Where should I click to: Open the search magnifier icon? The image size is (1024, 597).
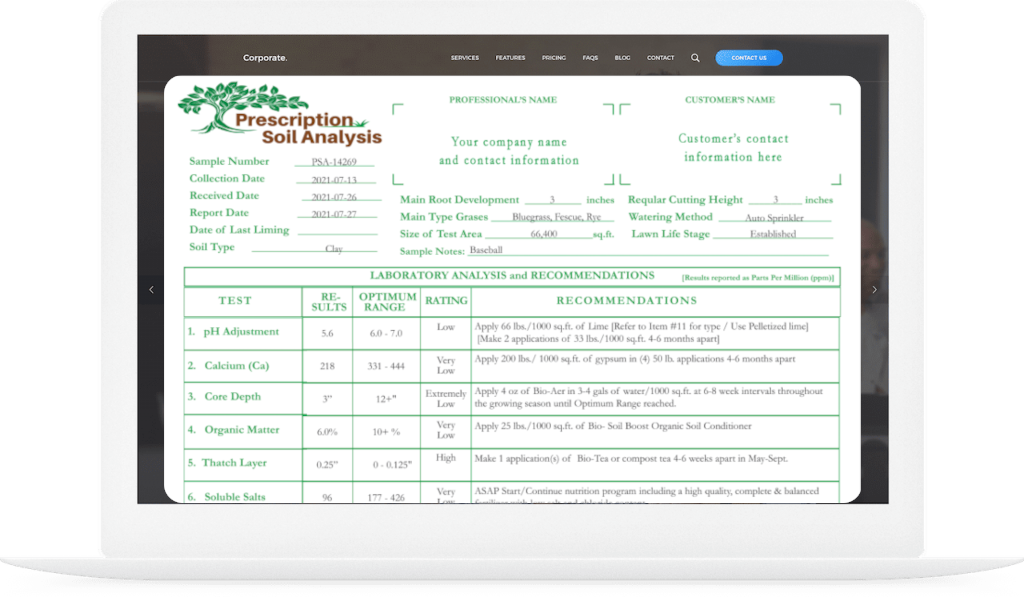coord(695,58)
